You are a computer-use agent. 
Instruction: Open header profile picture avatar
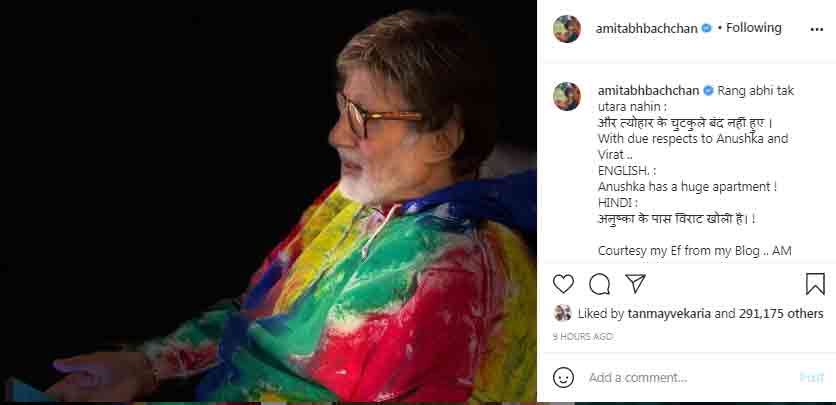[567, 28]
